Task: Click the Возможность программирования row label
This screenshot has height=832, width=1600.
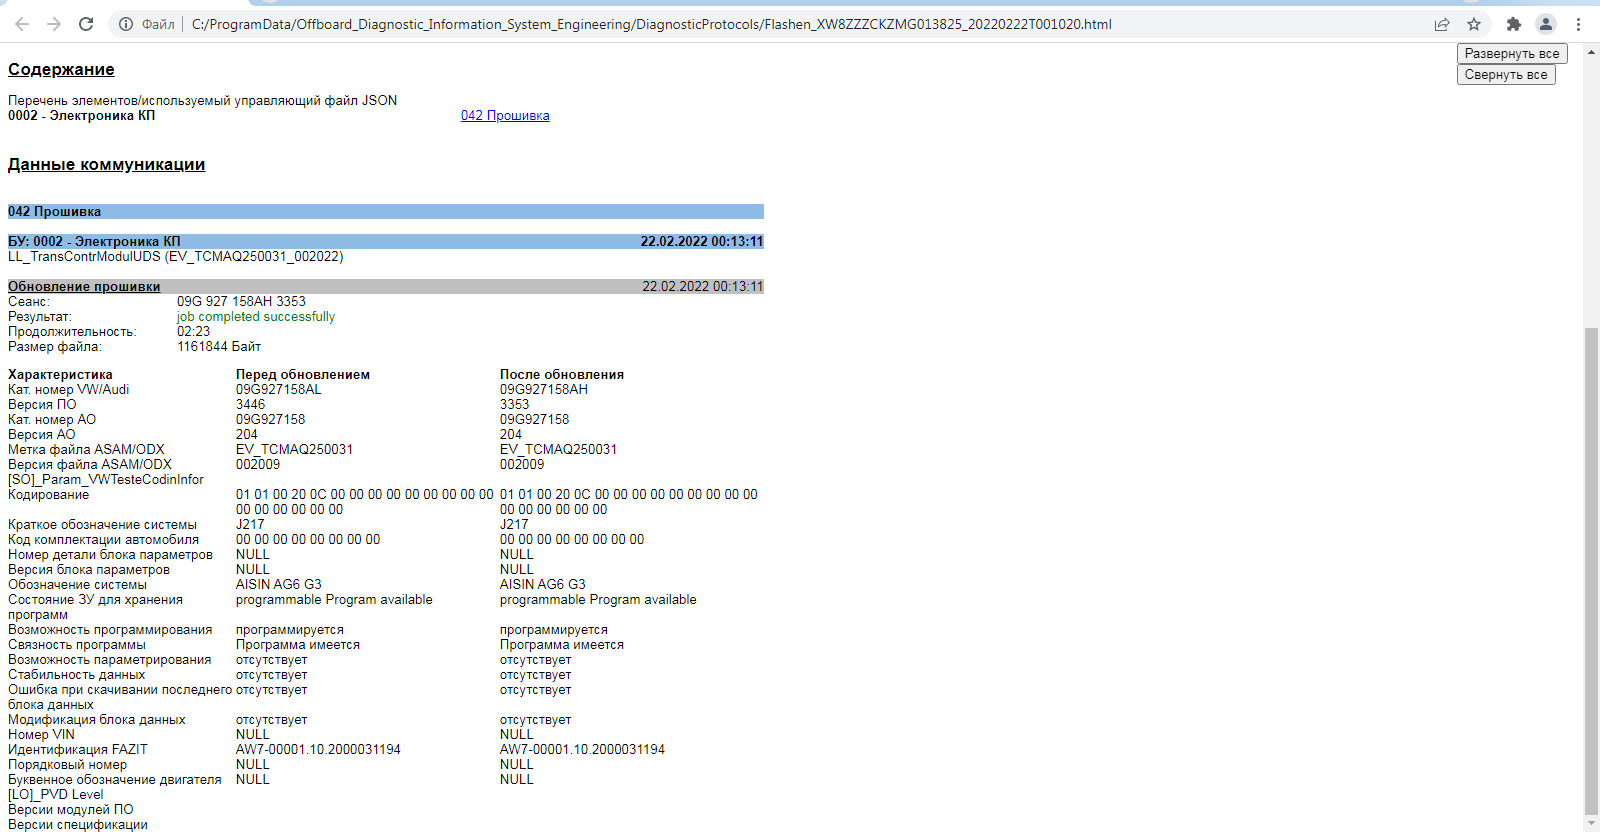Action: 110,629
